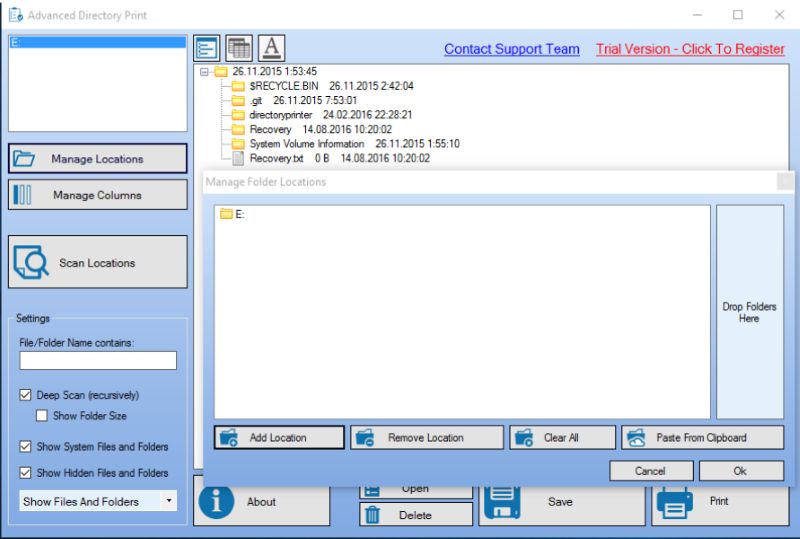
Task: Click the About info icon
Action: [216, 501]
